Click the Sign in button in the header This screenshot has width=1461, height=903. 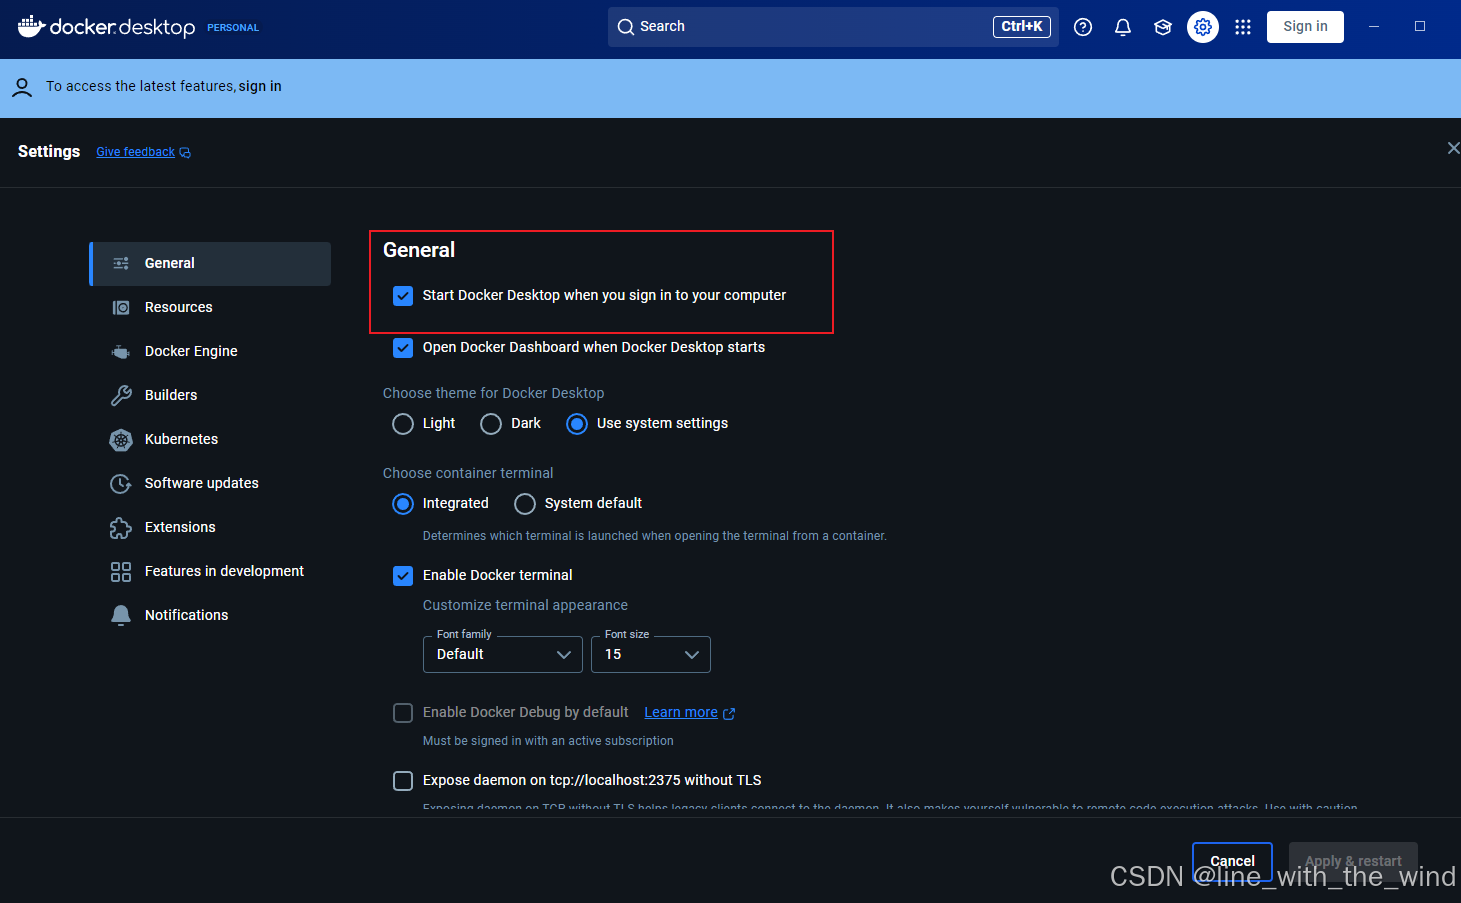pos(1305,27)
